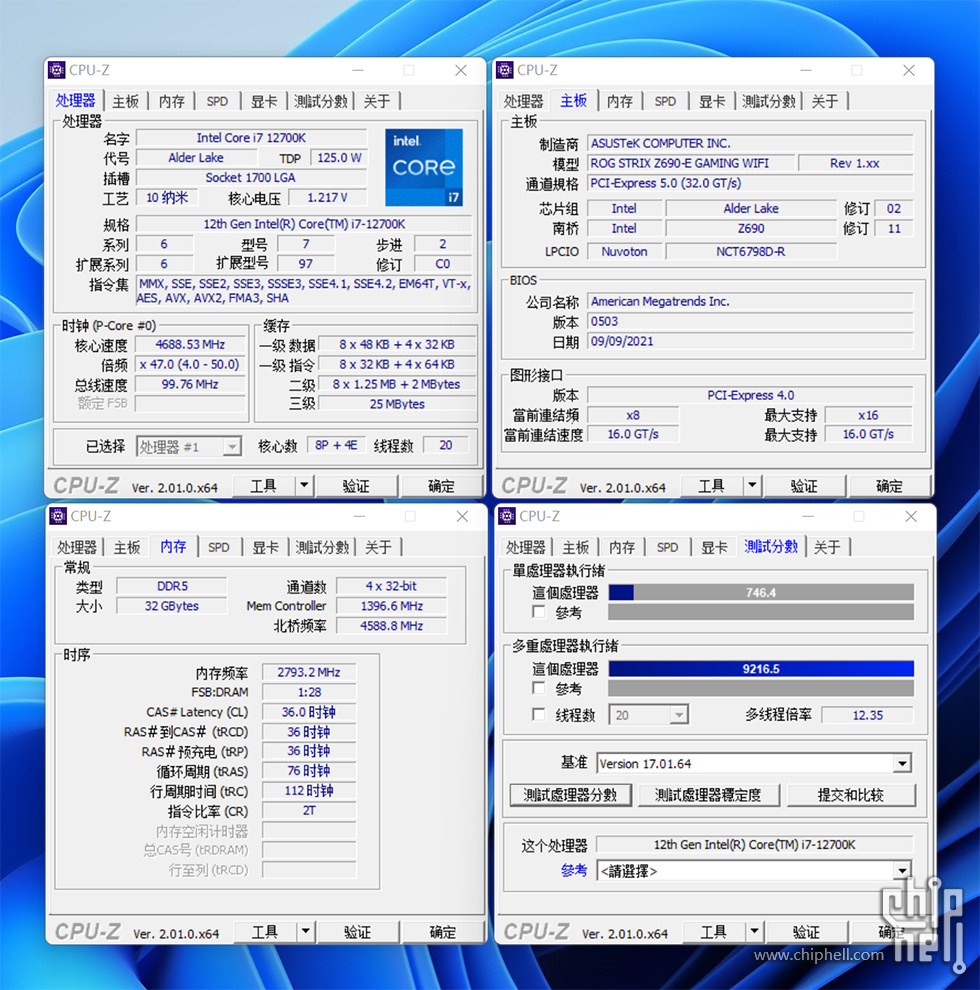Screen dimensions: 980x990
Task: Click 验证 button in processor window
Action: 356,486
